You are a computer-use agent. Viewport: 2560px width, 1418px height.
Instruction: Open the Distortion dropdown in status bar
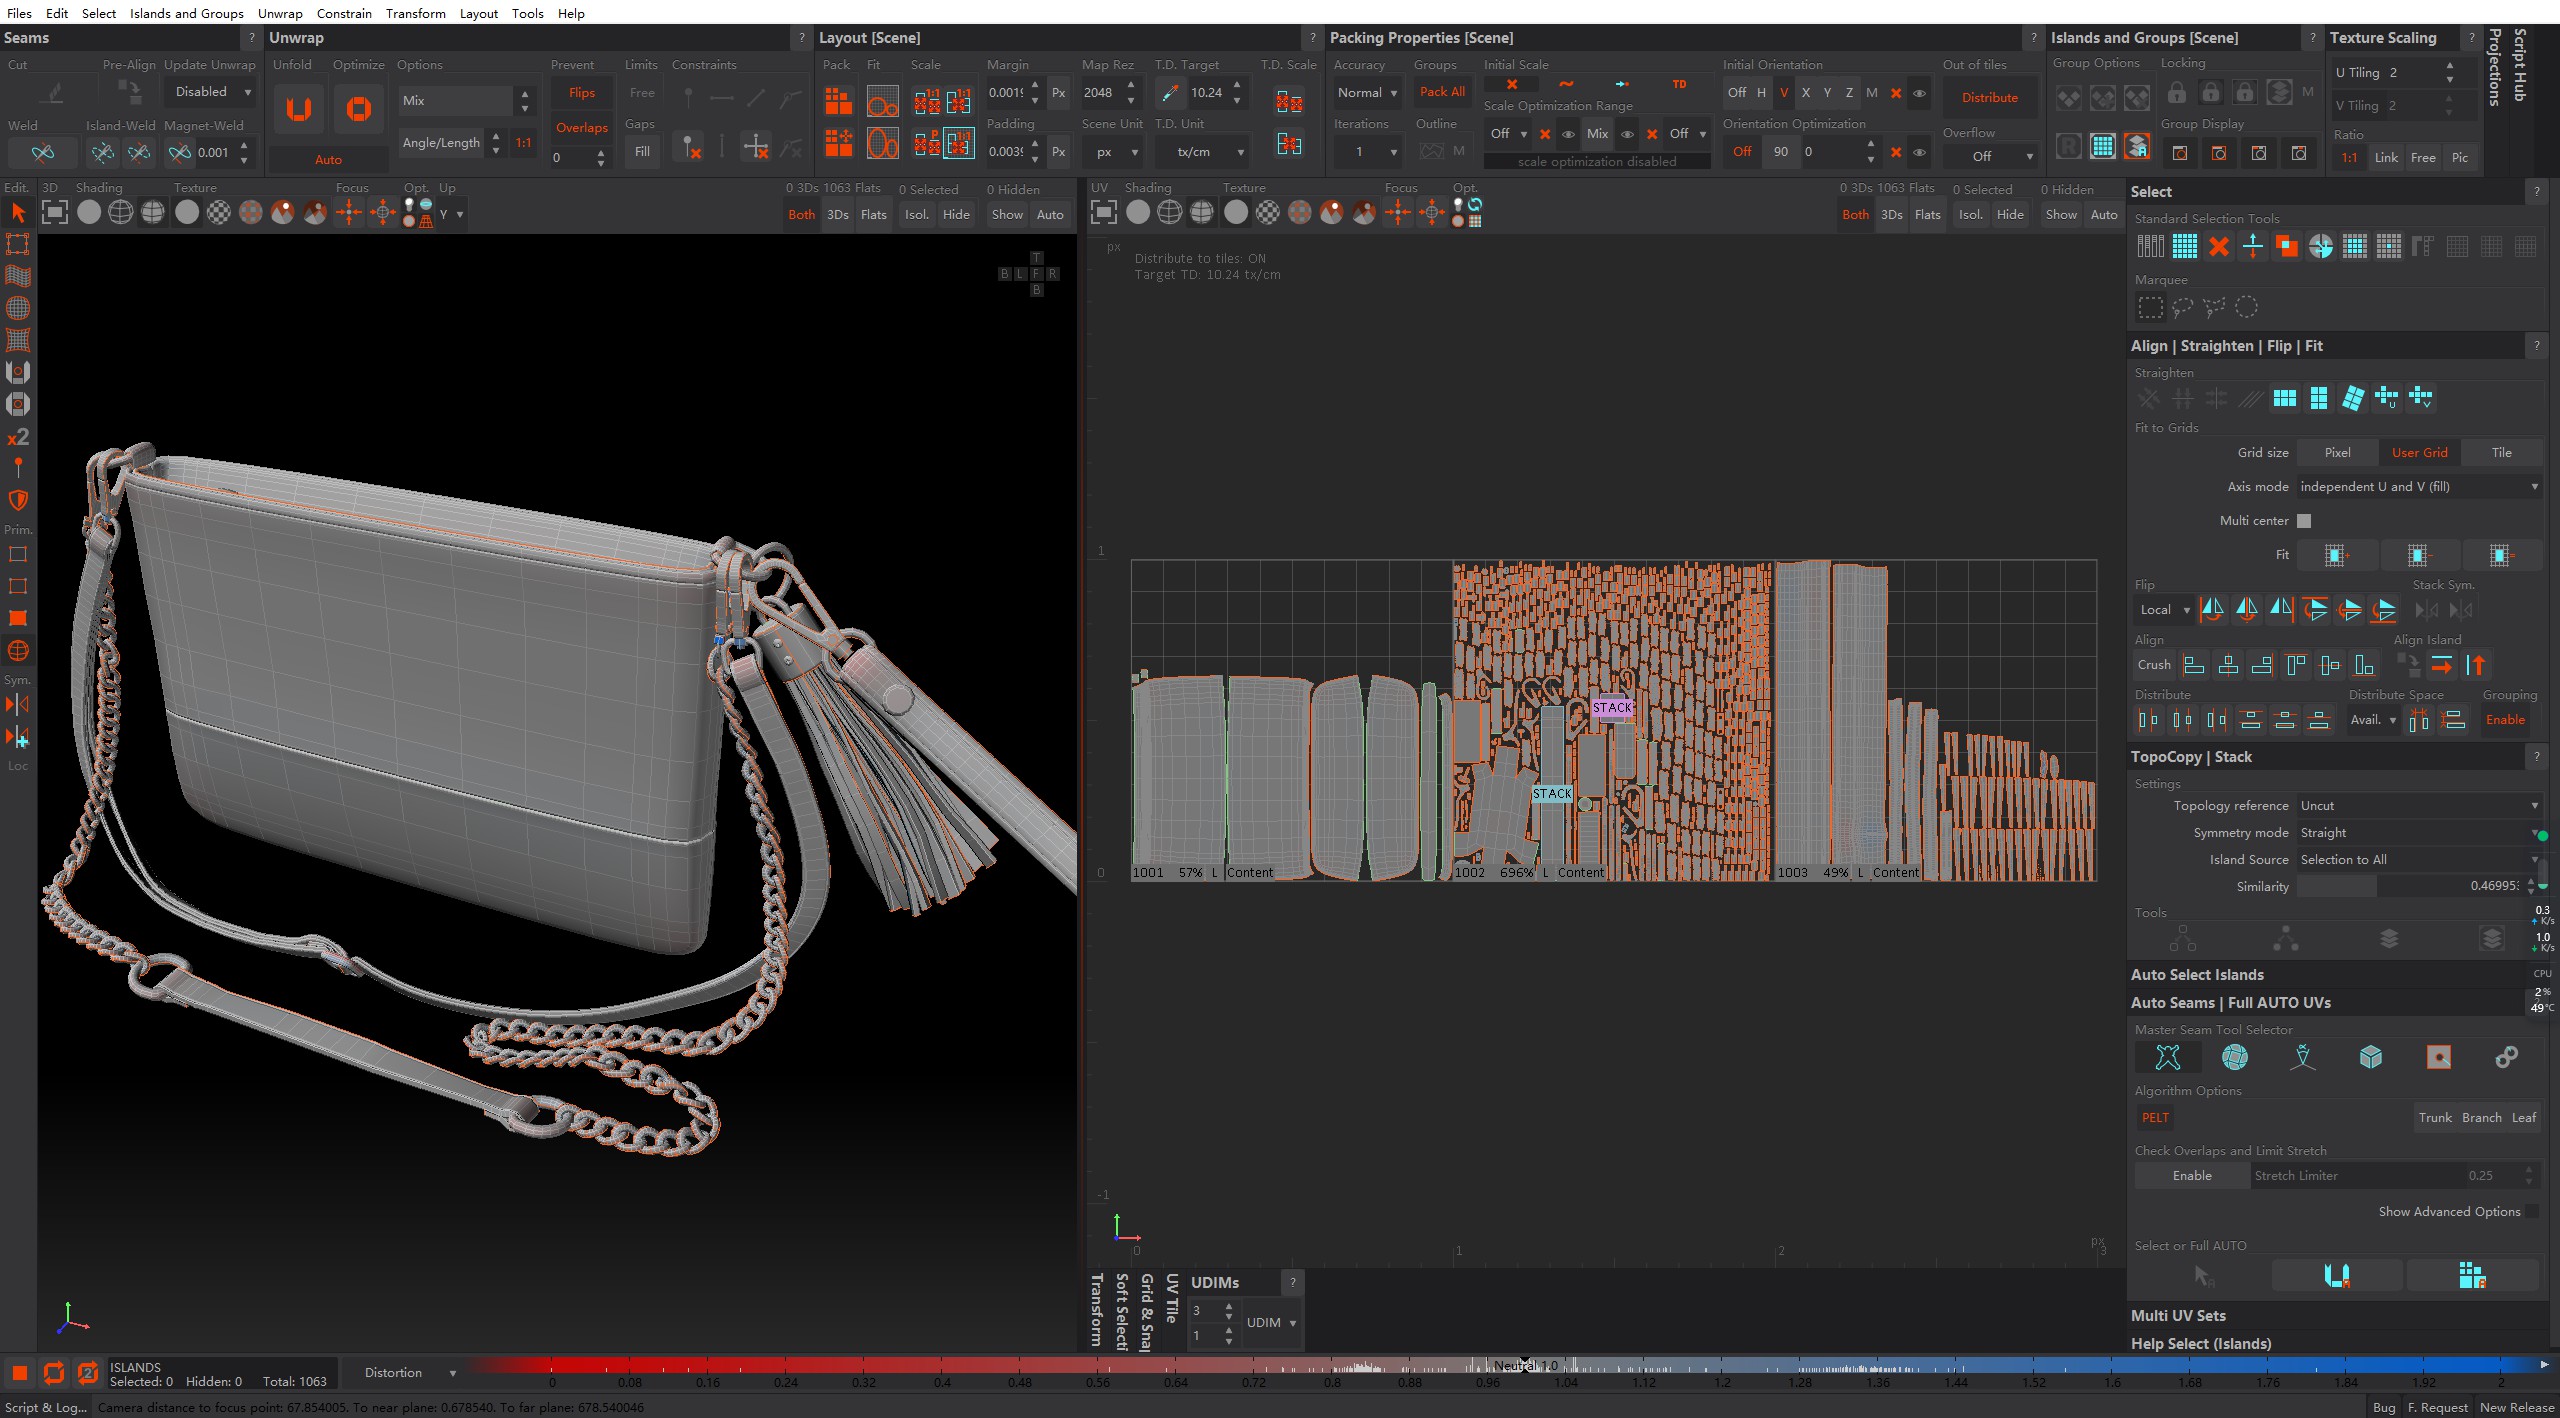[x=410, y=1373]
